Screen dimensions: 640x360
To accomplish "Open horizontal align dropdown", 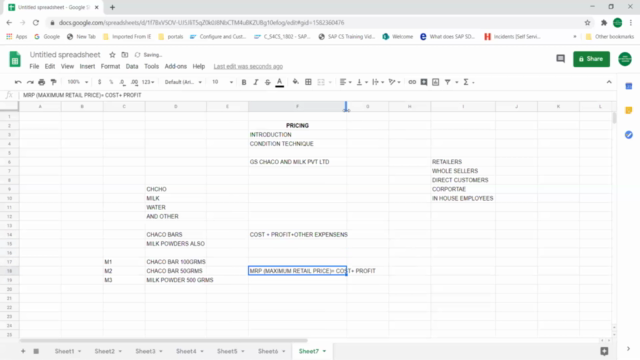I will [x=345, y=82].
